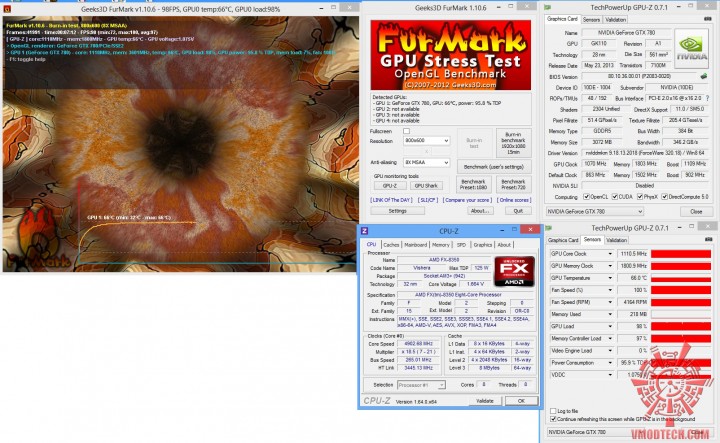Open the LINK Of The DAY link
The image size is (720, 443).
(391, 200)
